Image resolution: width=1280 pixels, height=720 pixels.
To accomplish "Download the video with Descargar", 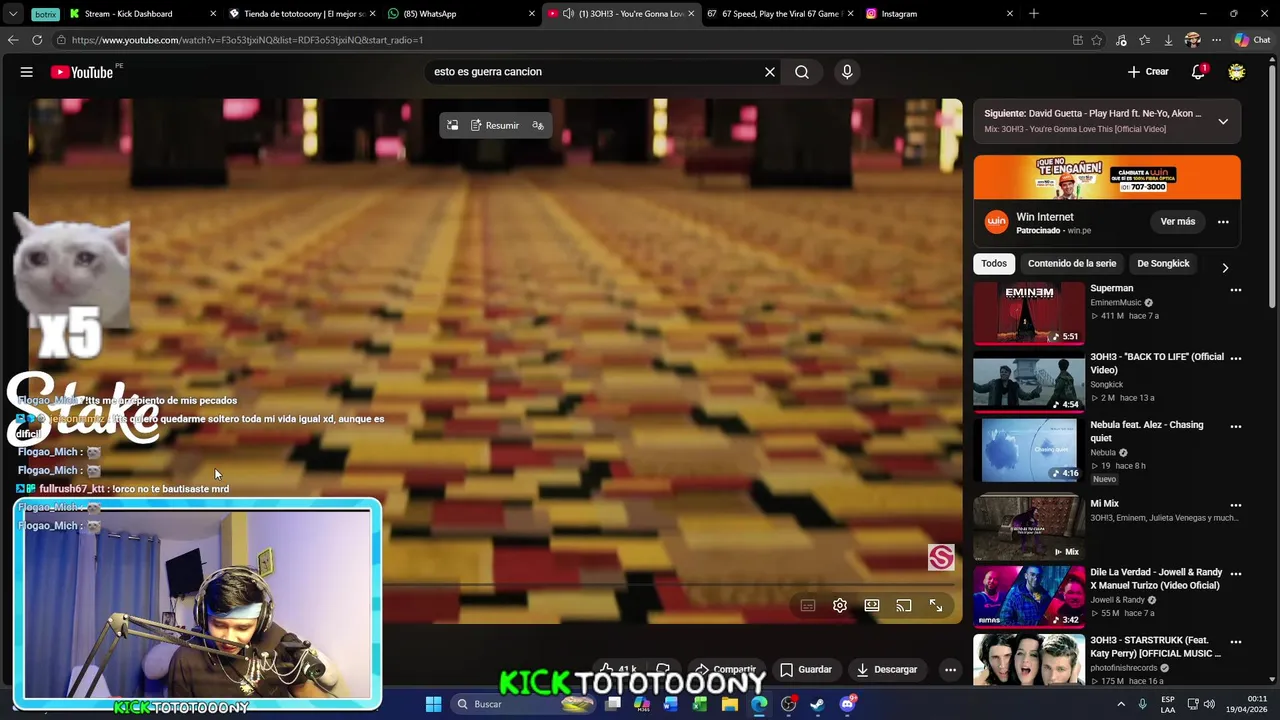I will tap(887, 670).
